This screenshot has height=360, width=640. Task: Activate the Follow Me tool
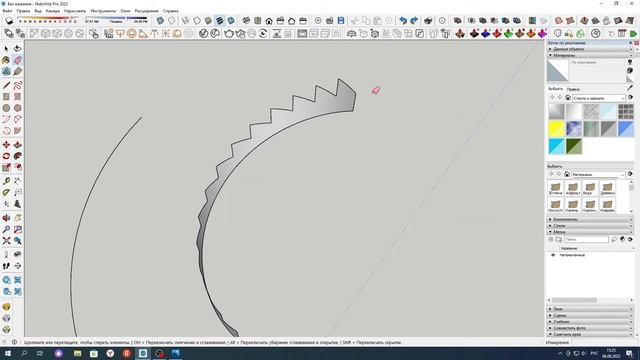click(x=18, y=156)
